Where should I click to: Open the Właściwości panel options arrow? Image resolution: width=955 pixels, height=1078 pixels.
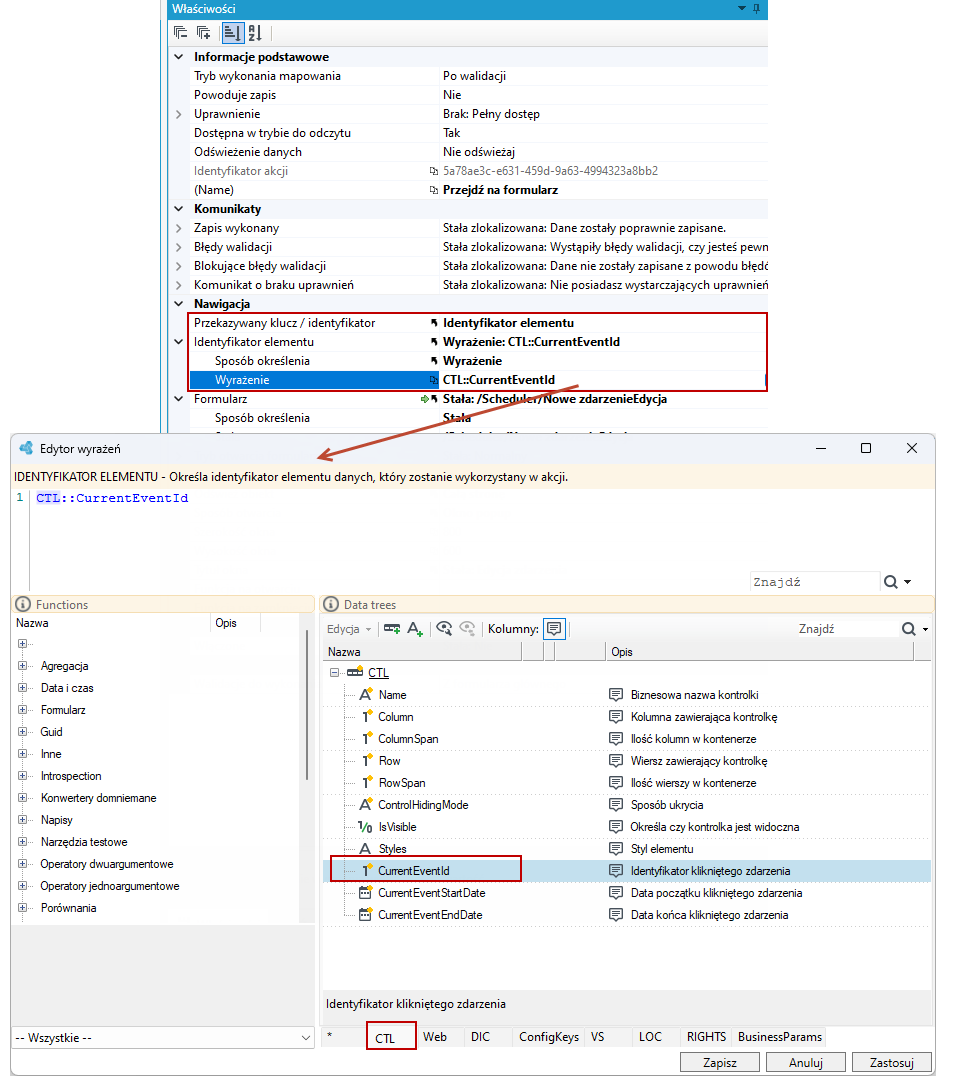coord(742,8)
